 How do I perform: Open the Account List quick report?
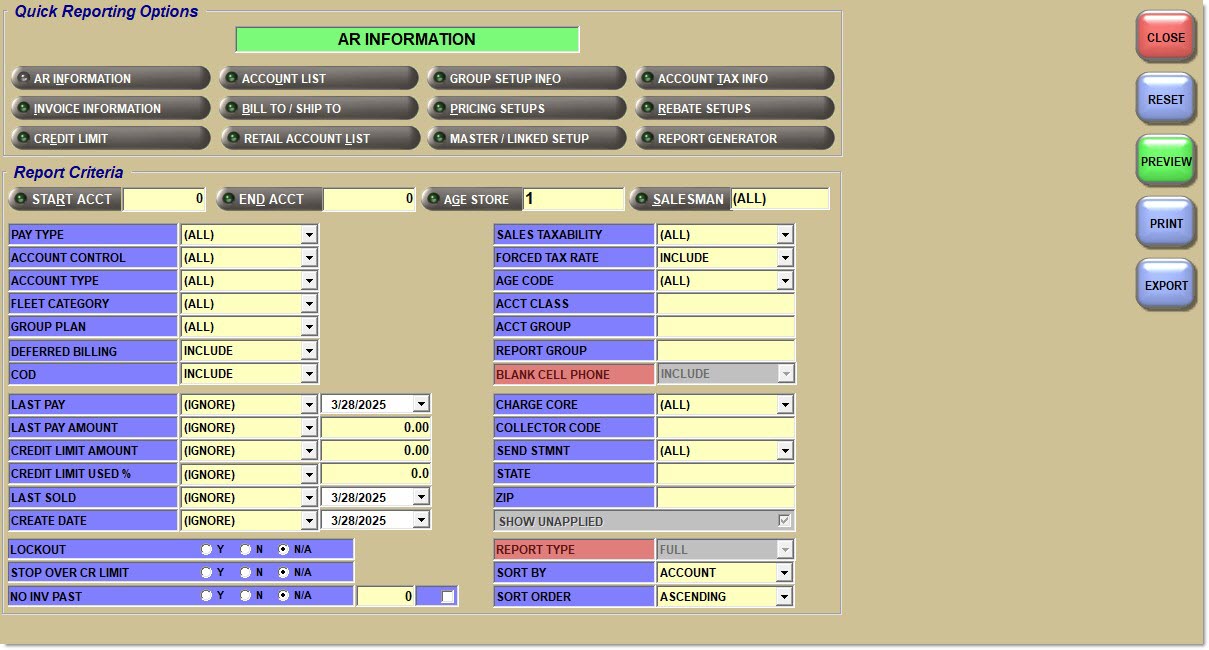click(x=318, y=79)
